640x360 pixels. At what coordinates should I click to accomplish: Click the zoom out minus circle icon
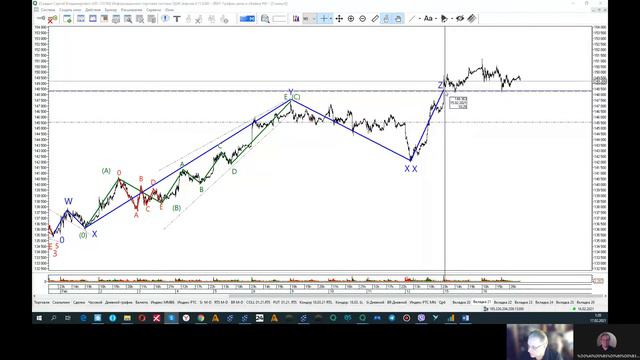click(x=362, y=19)
